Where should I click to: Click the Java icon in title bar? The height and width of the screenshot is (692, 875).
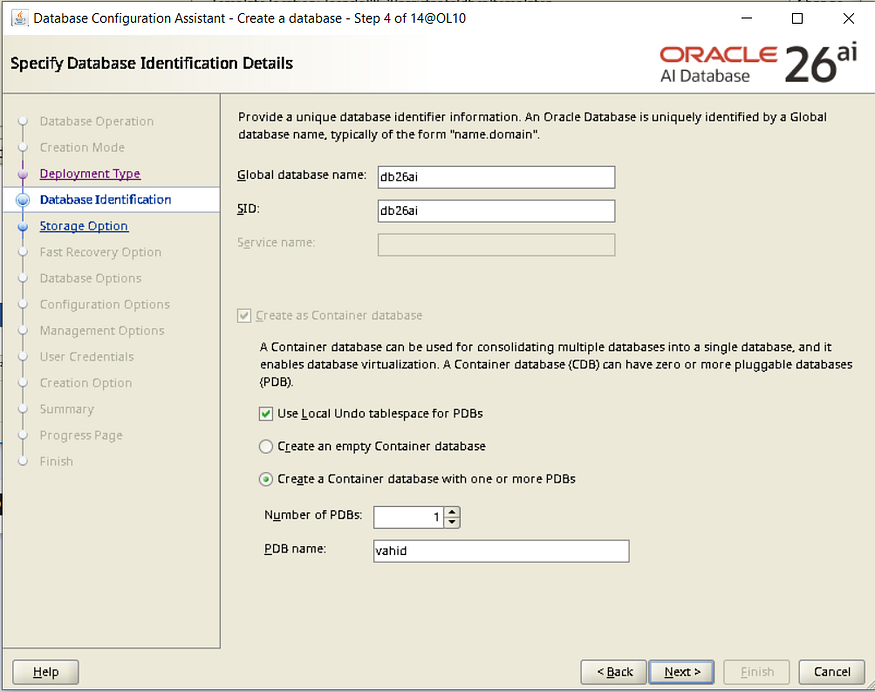(x=20, y=18)
